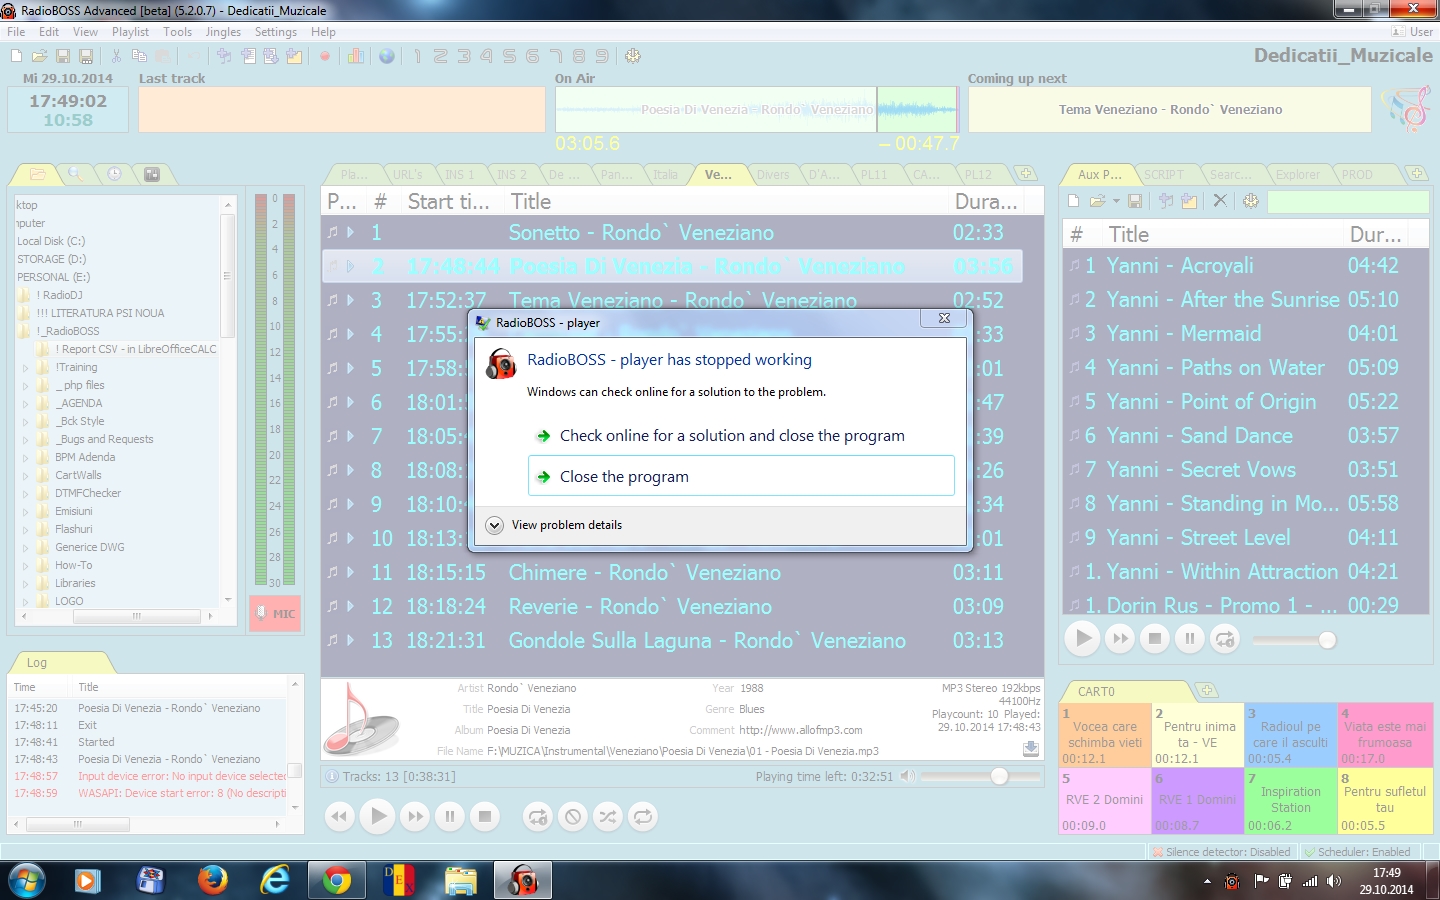Screen dimensions: 1440x900
Task: Seek in the On Air waveform progress bar
Action: coord(757,109)
